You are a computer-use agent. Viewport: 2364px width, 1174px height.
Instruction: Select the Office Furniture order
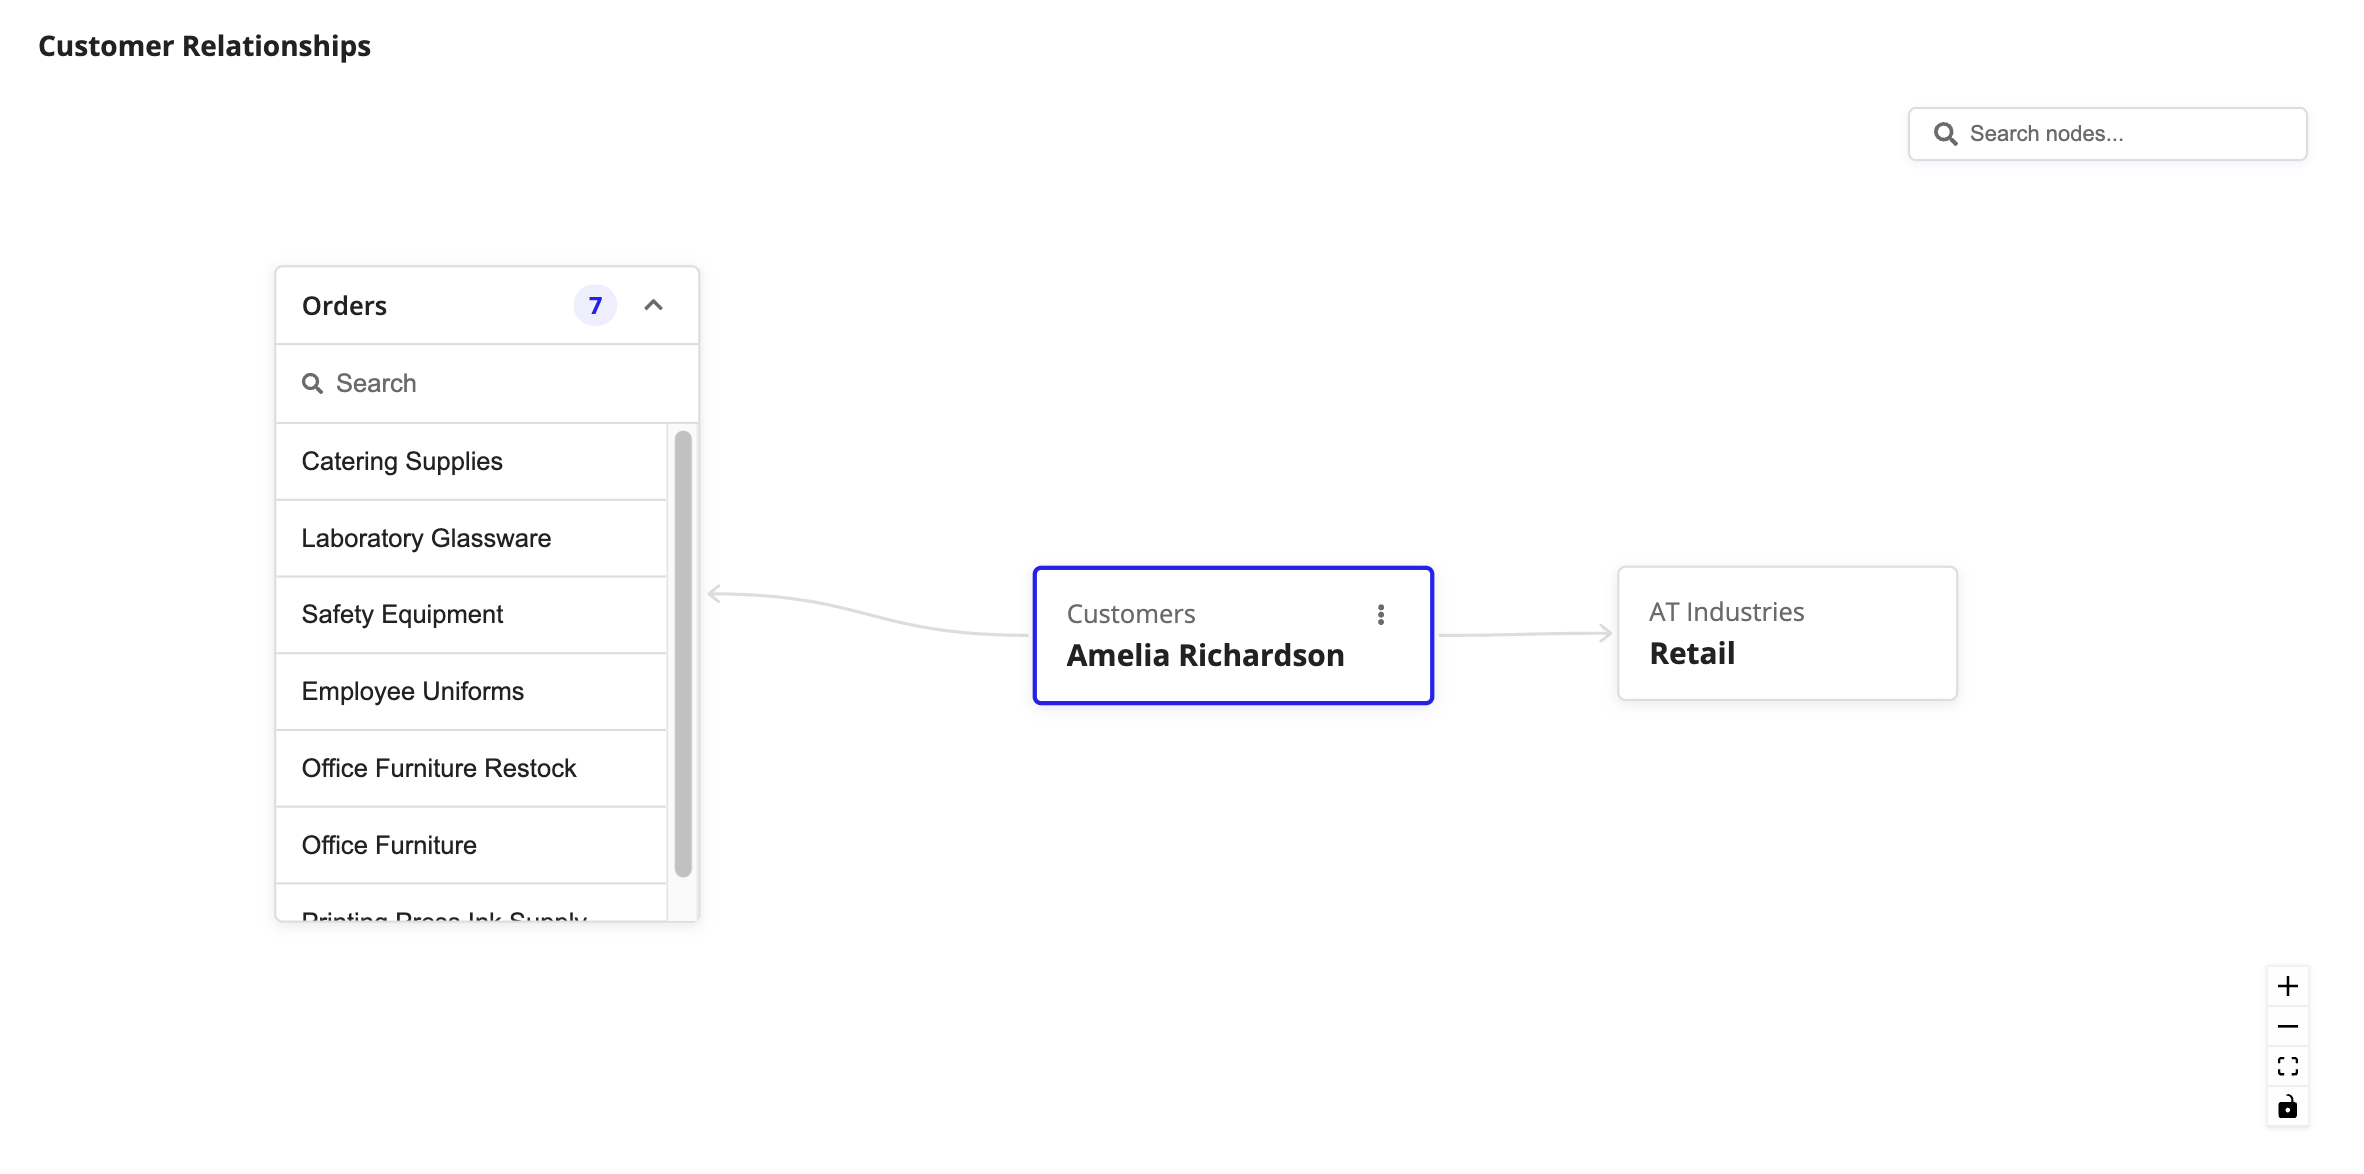coord(471,845)
